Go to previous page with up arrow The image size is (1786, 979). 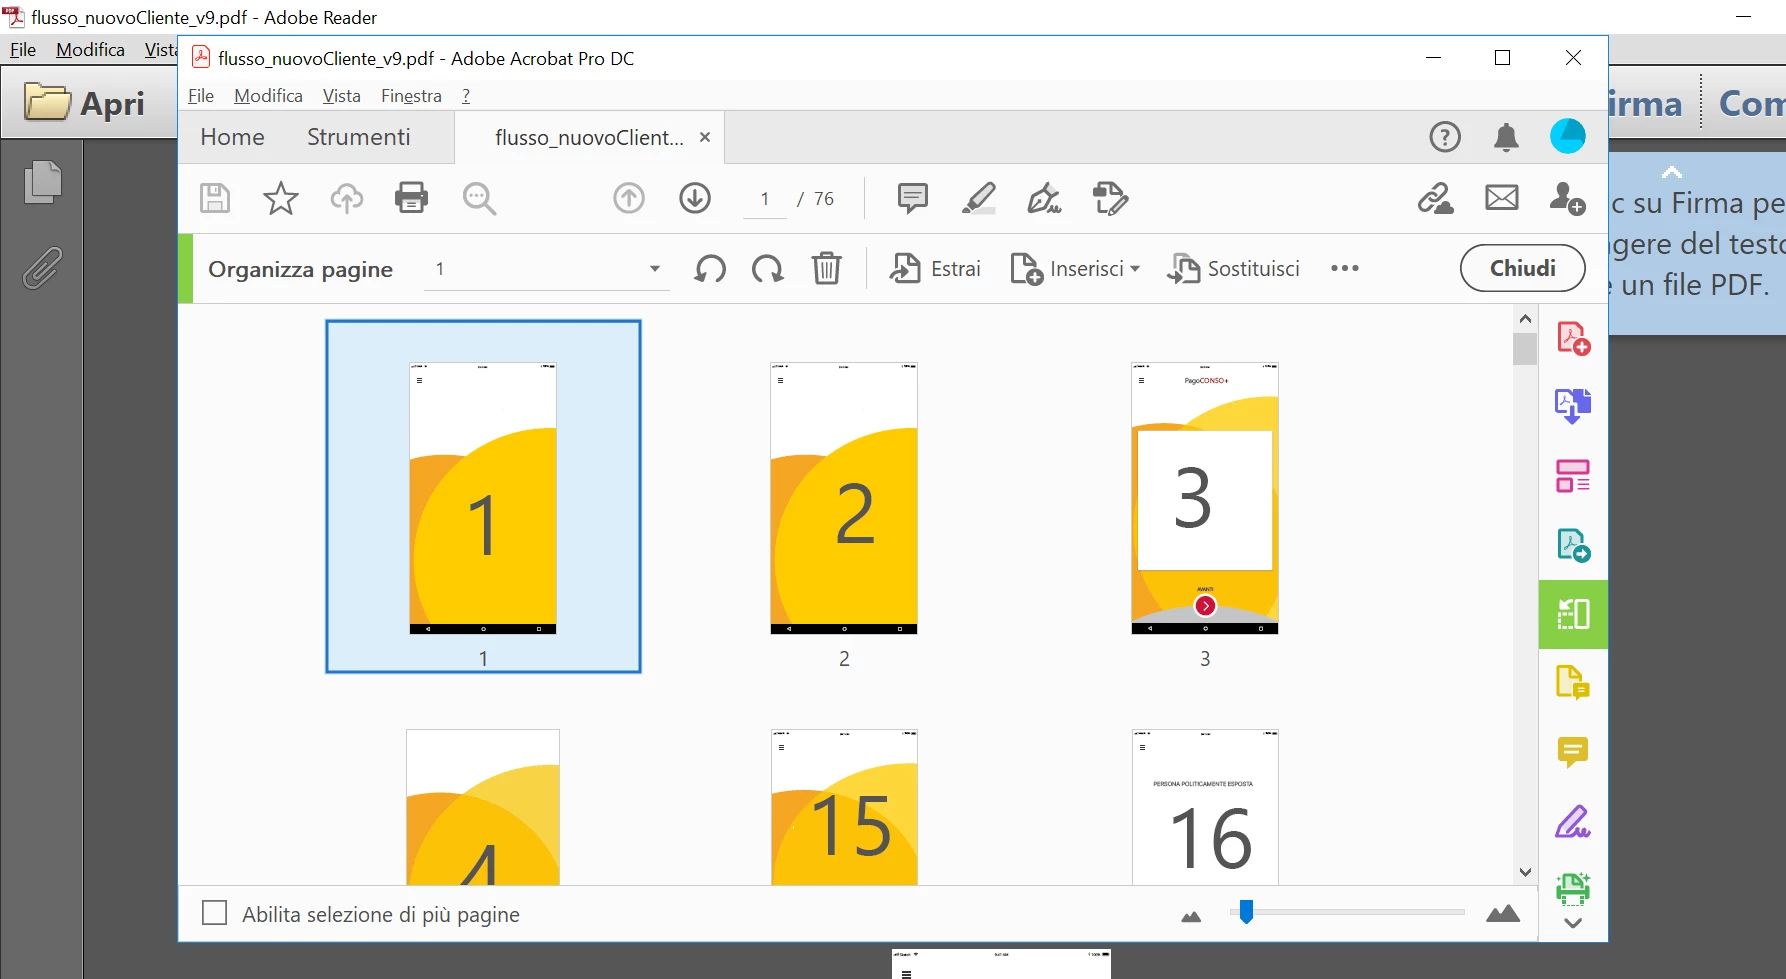(x=629, y=198)
